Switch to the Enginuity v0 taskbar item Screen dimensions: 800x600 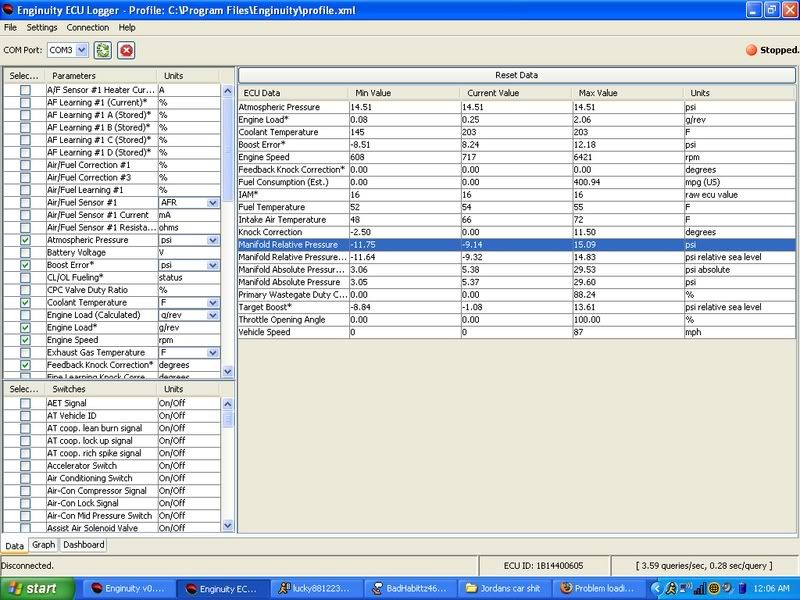click(130, 588)
